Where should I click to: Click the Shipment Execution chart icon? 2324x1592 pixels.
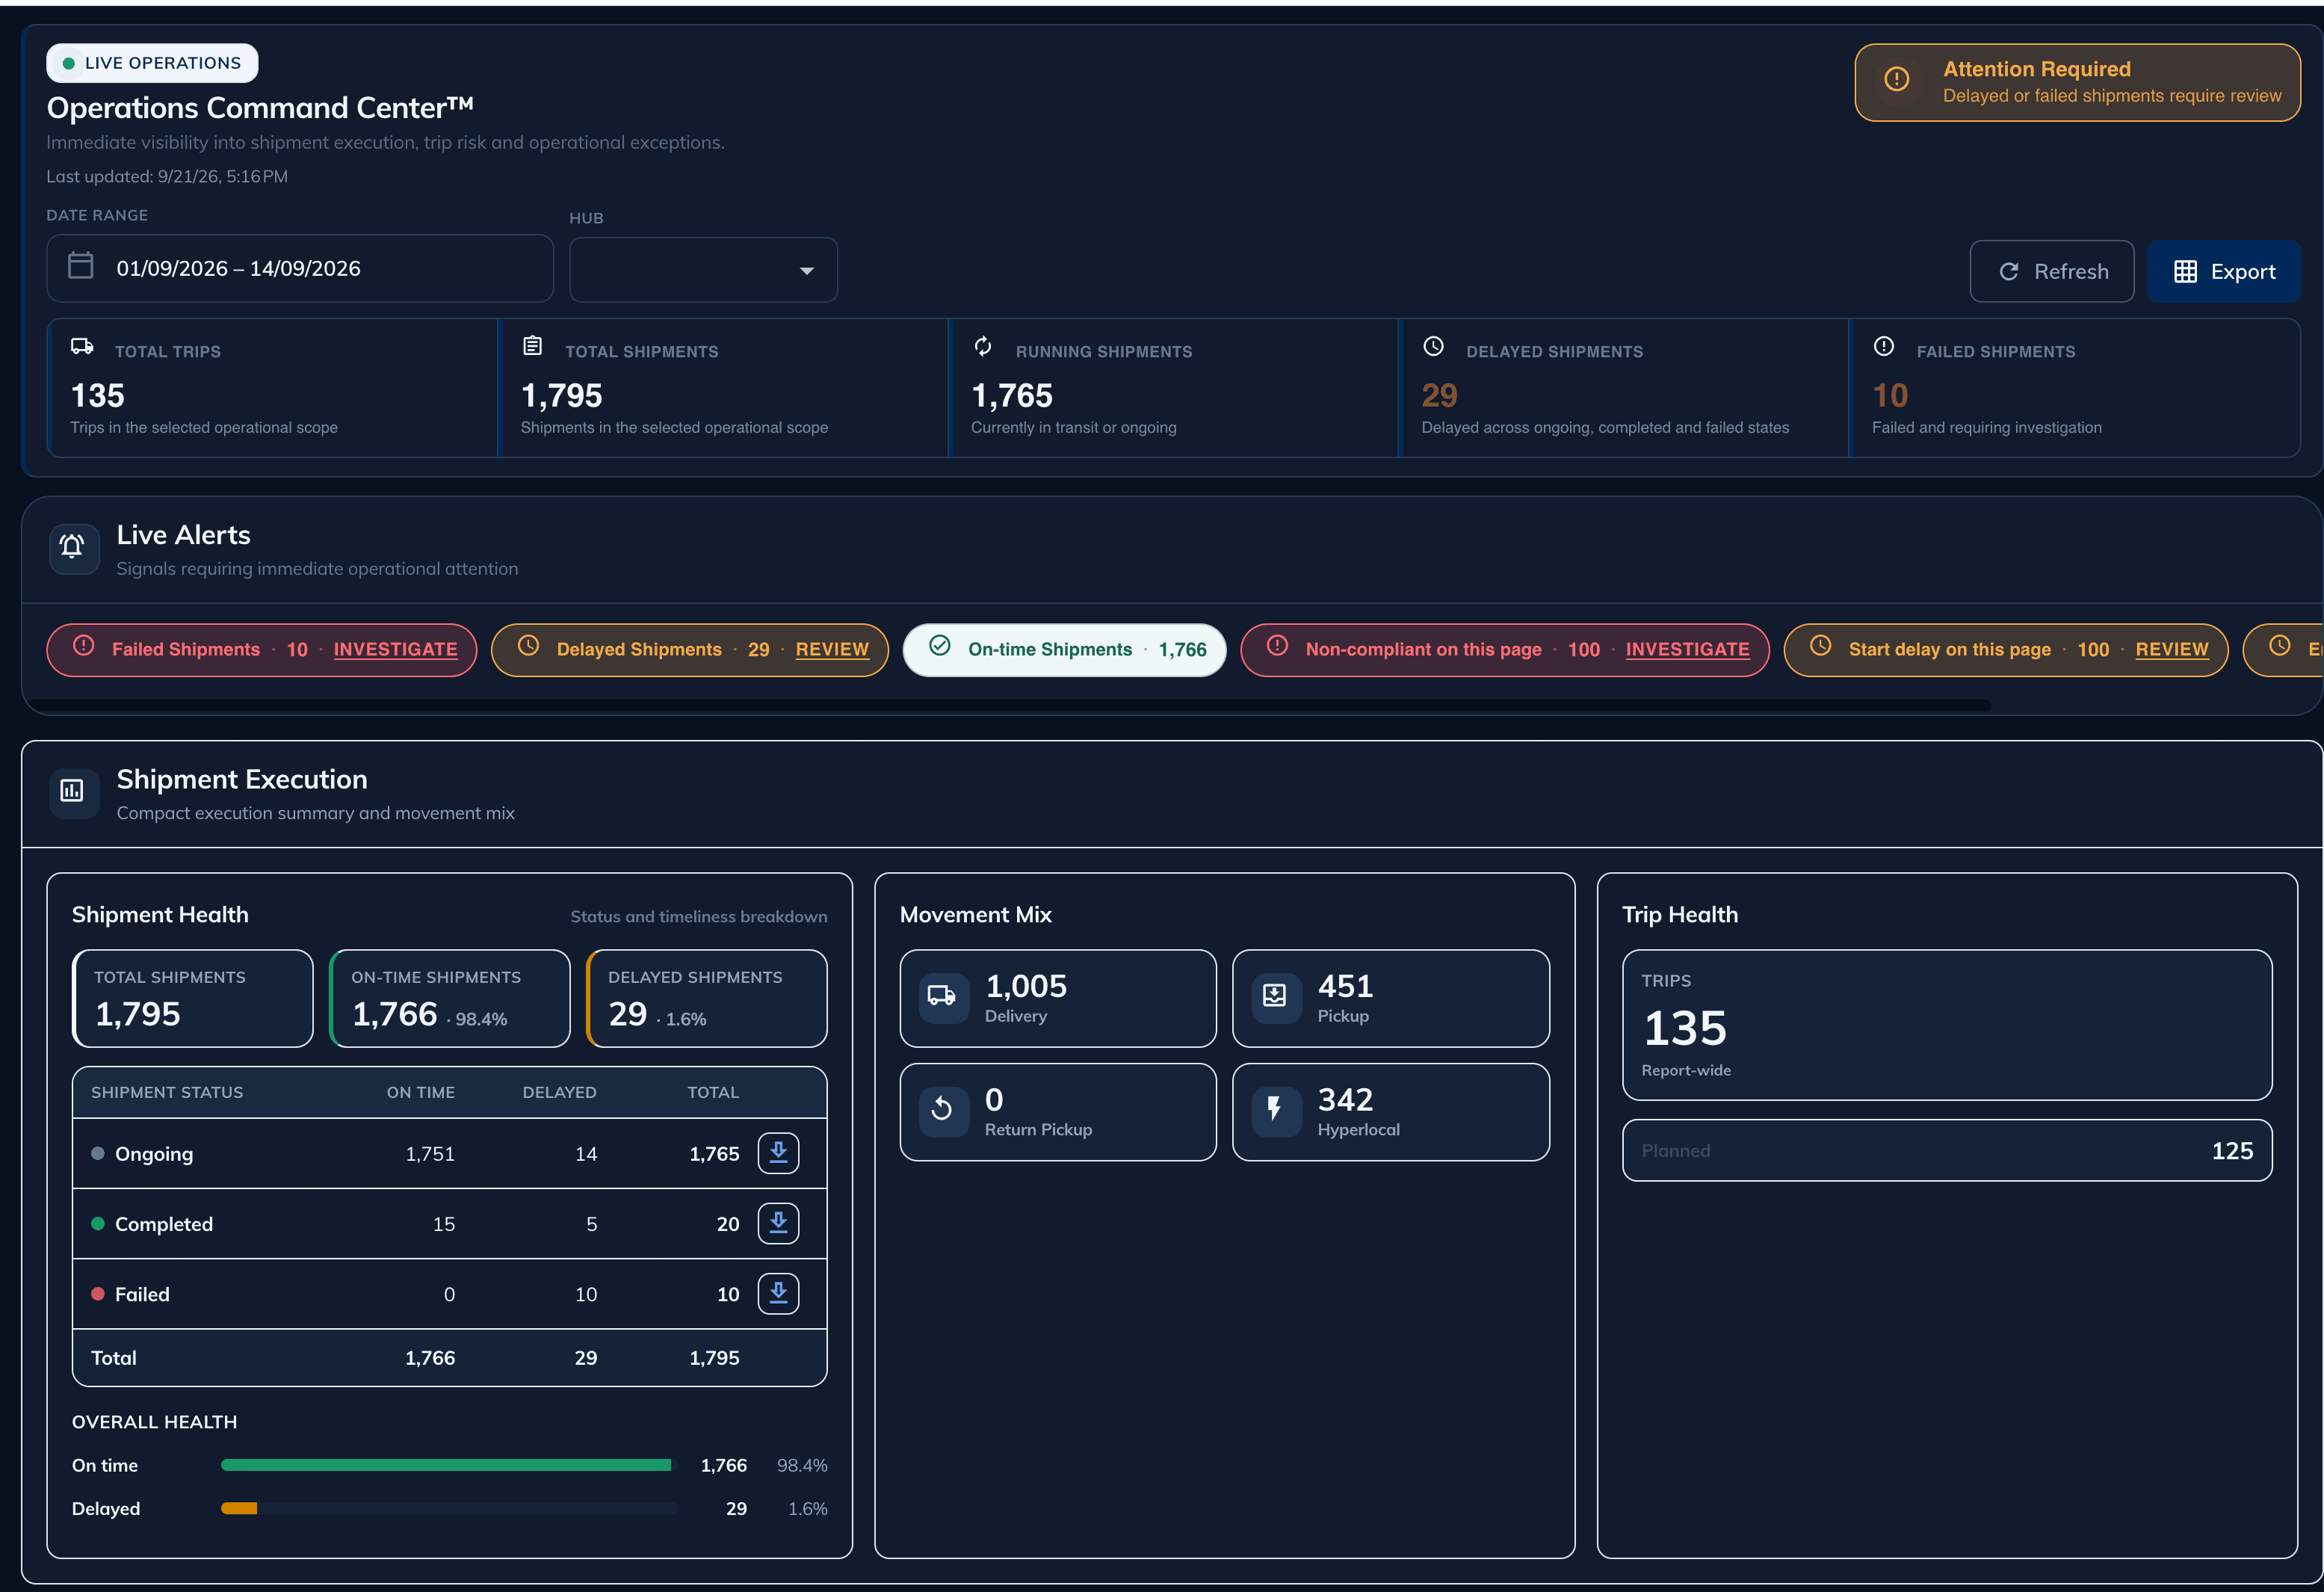pos(73,791)
